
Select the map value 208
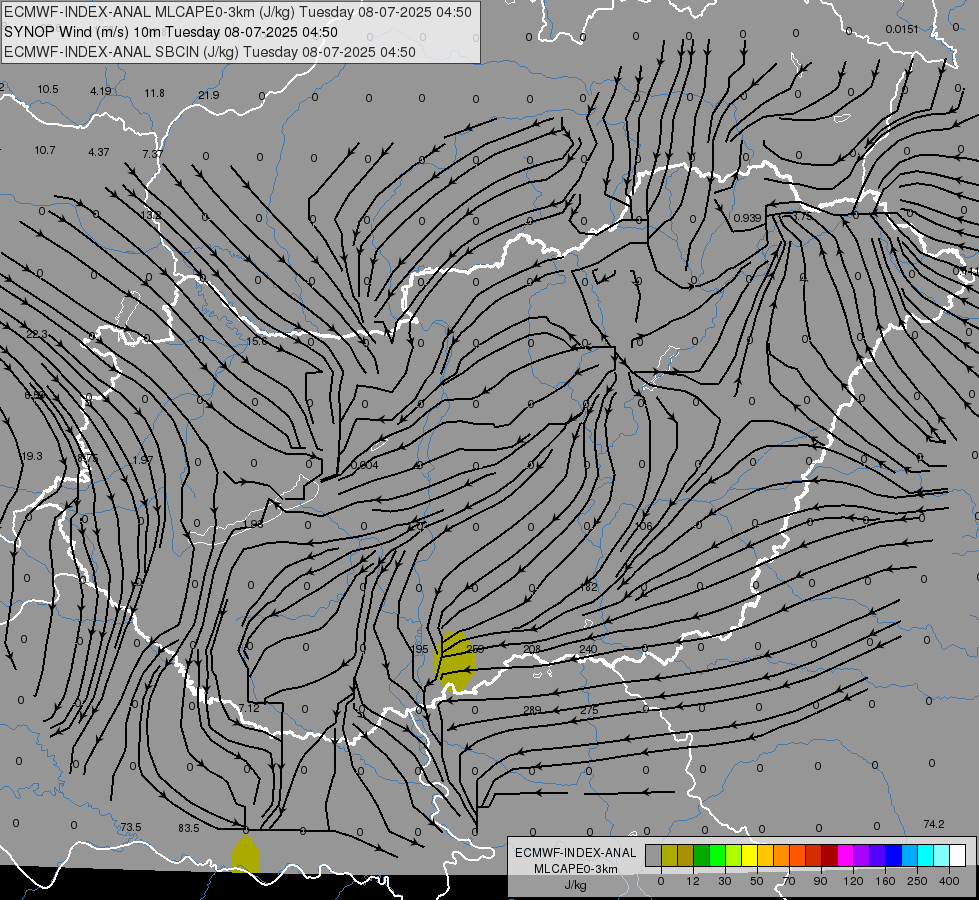pos(532,649)
